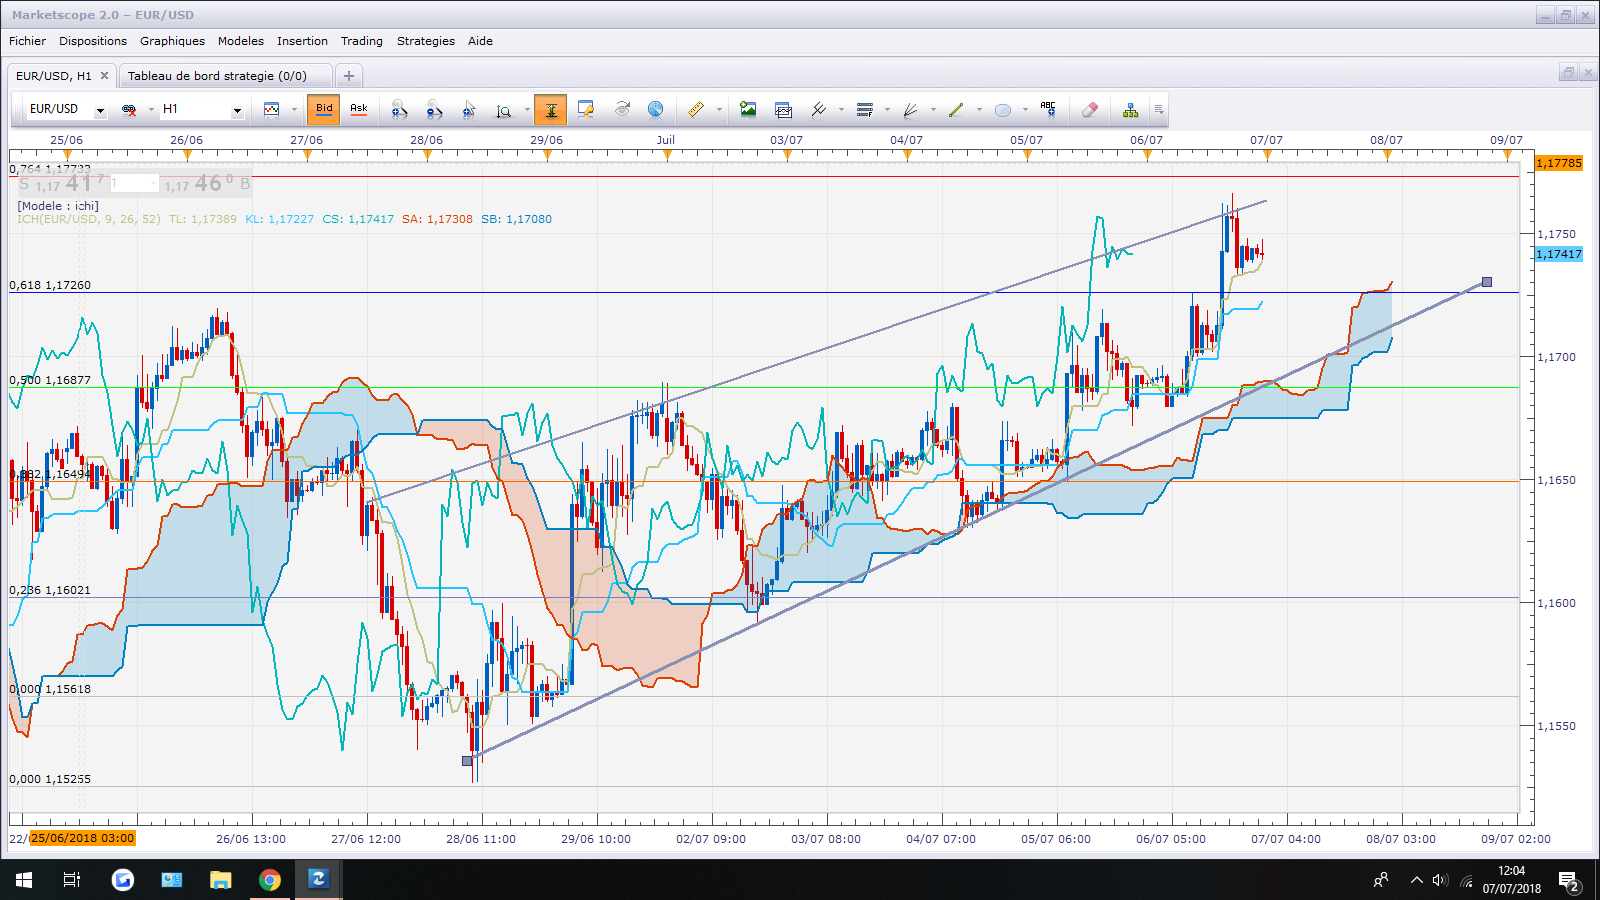The width and height of the screenshot is (1600, 900).
Task: Open the EUR/USD symbol dropdown
Action: [100, 110]
